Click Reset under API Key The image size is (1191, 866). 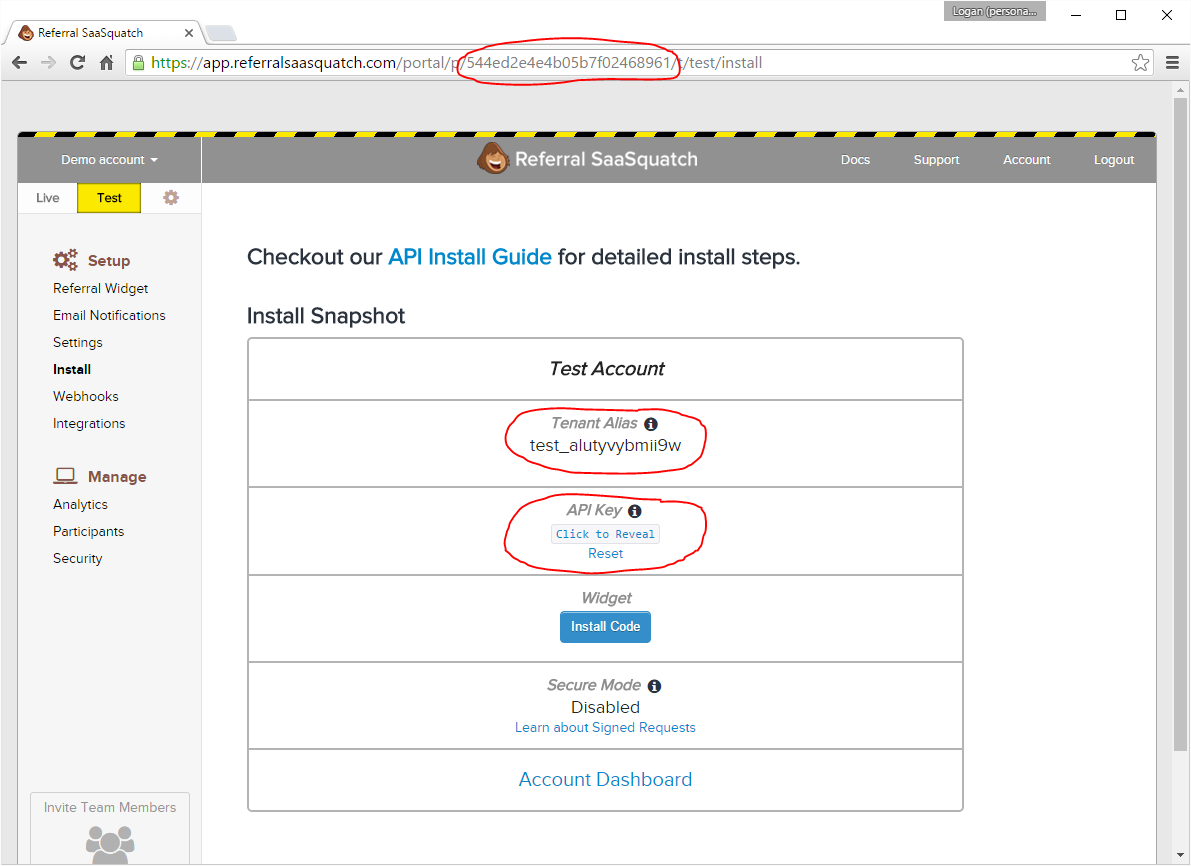(605, 554)
